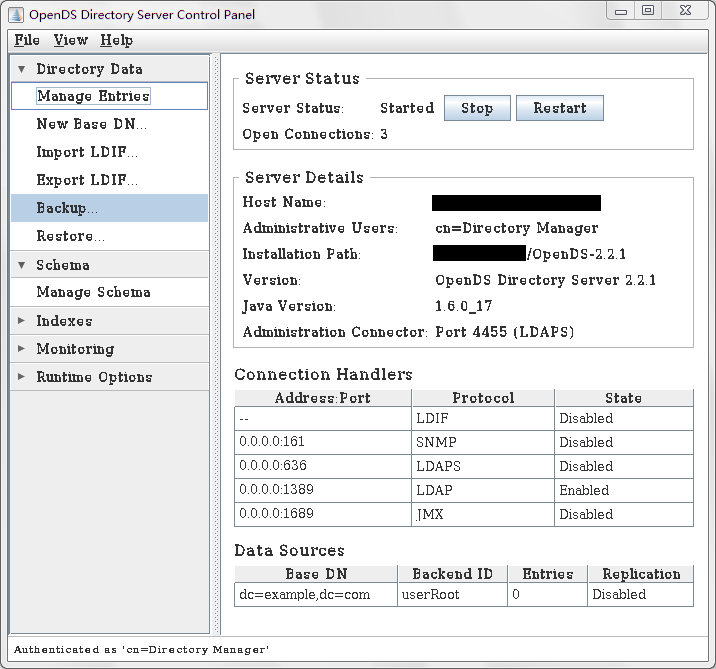716x669 pixels.
Task: Select the LDAP protocol cell
Action: coord(483,490)
